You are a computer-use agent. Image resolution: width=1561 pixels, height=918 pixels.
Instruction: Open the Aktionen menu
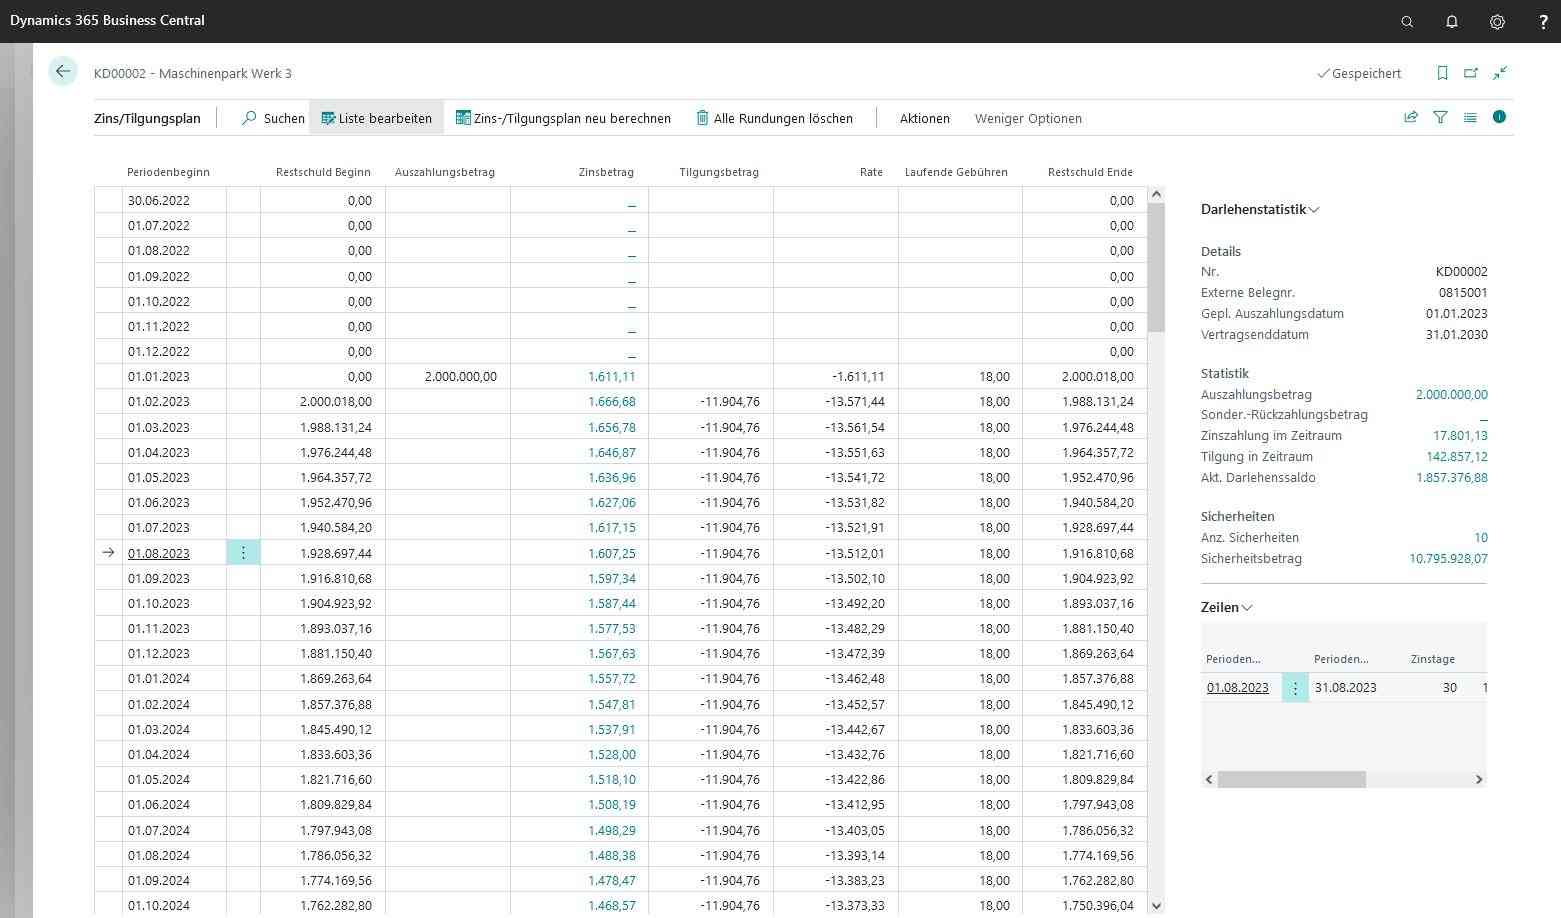click(x=924, y=118)
